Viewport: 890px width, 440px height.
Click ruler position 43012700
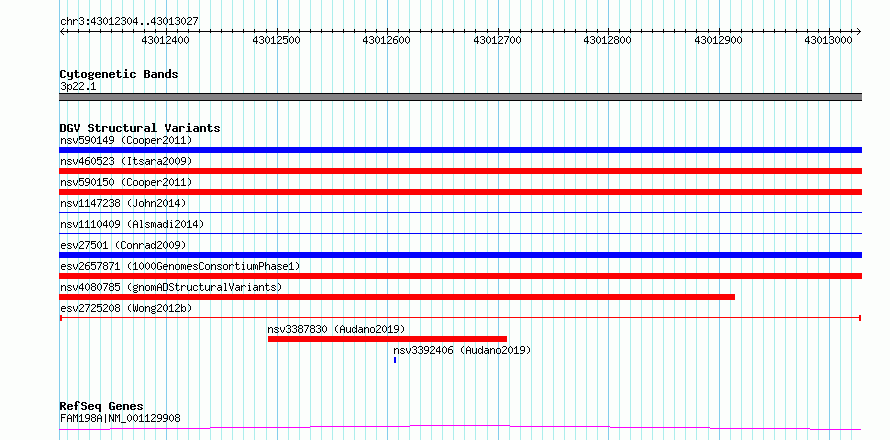(498, 40)
